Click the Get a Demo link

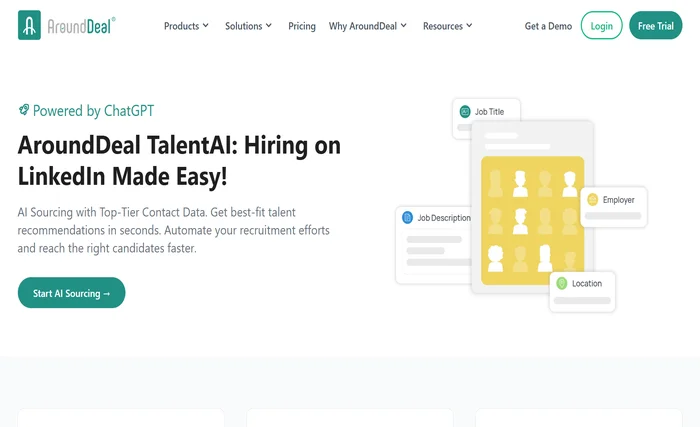pos(548,26)
